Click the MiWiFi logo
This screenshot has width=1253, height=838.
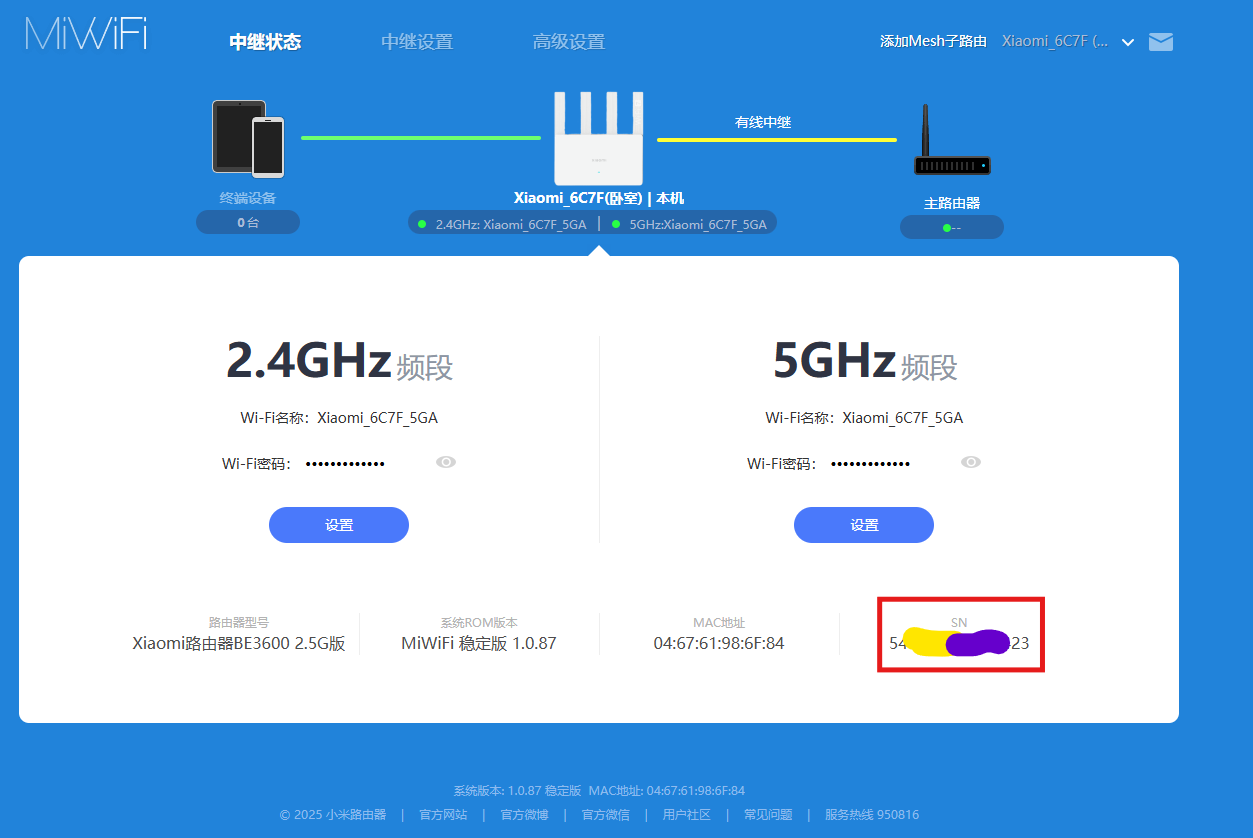[86, 34]
